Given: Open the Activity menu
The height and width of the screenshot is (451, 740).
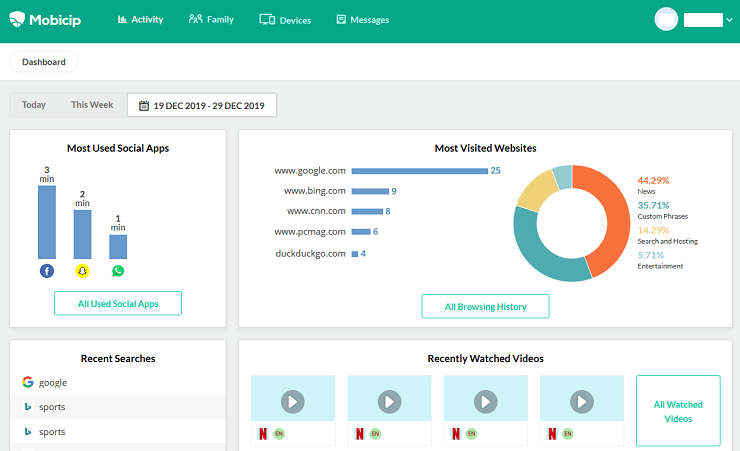Looking at the screenshot, I should click(140, 19).
